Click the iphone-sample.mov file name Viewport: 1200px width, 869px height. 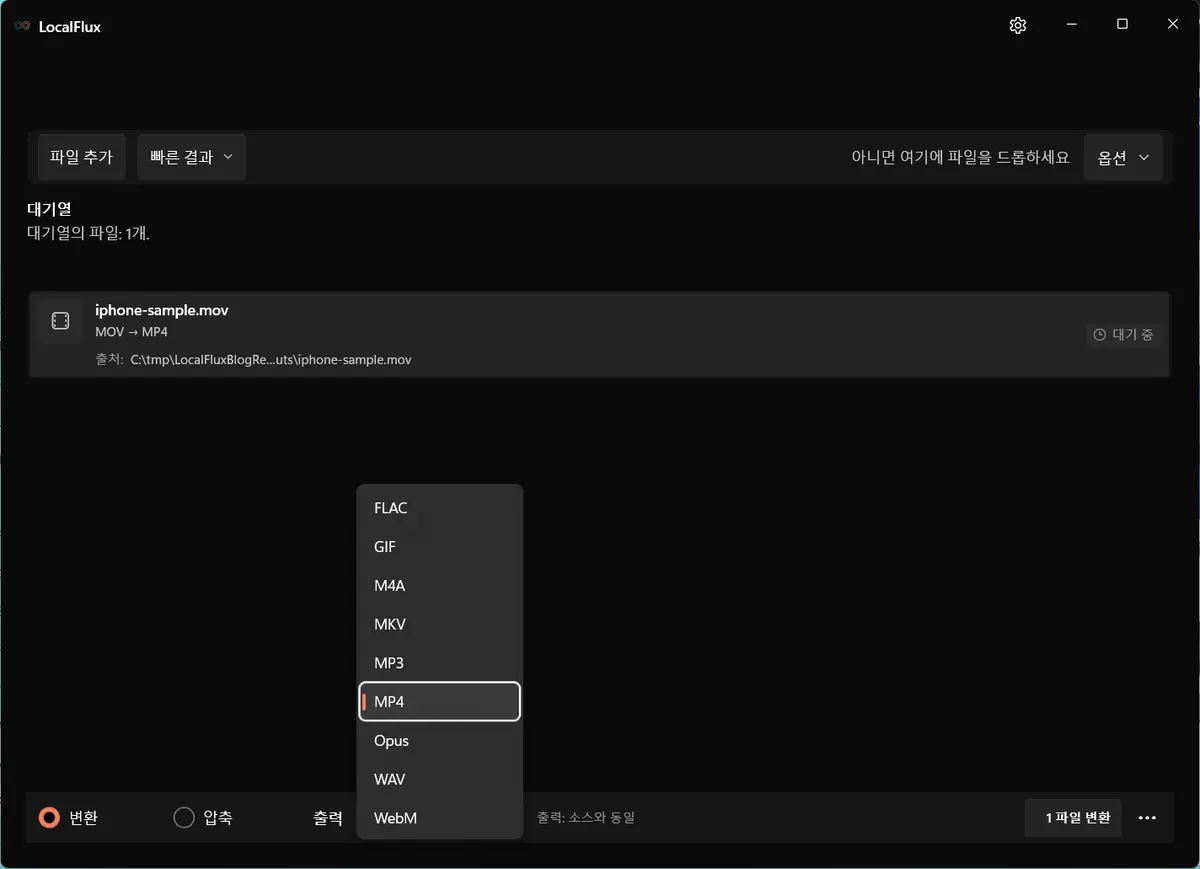click(162, 310)
